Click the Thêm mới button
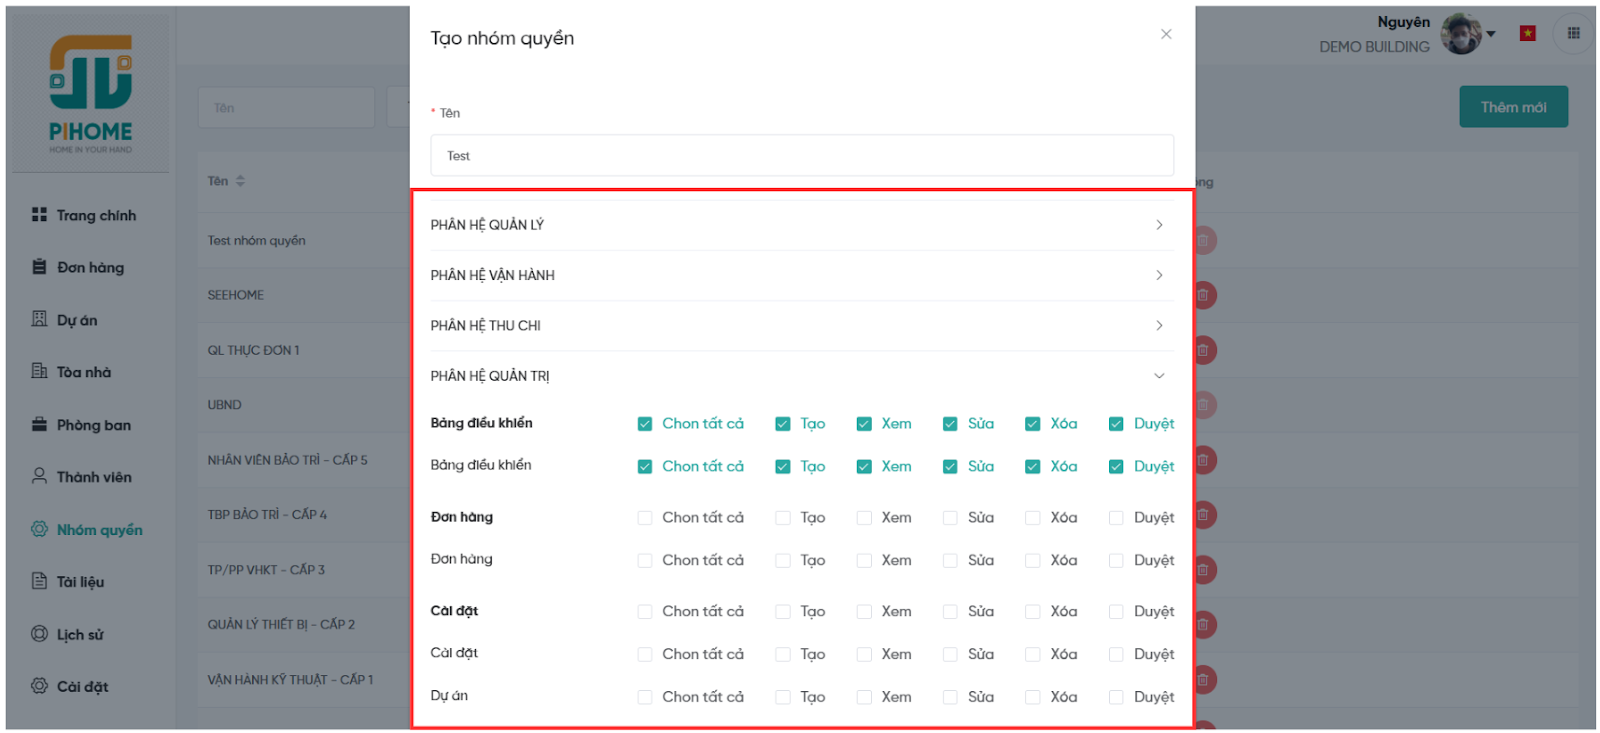The image size is (1600, 733). coord(1513,107)
